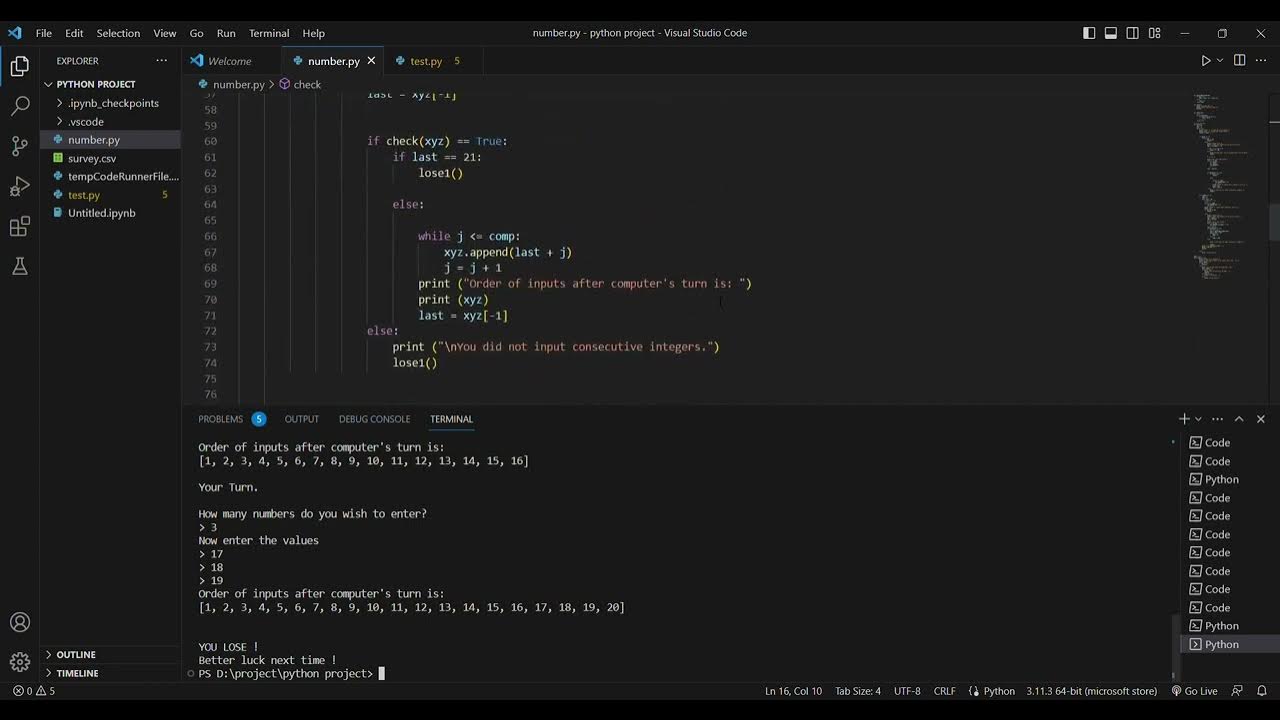Select the TERMINAL panel tab
Viewport: 1280px width, 720px height.
451,419
